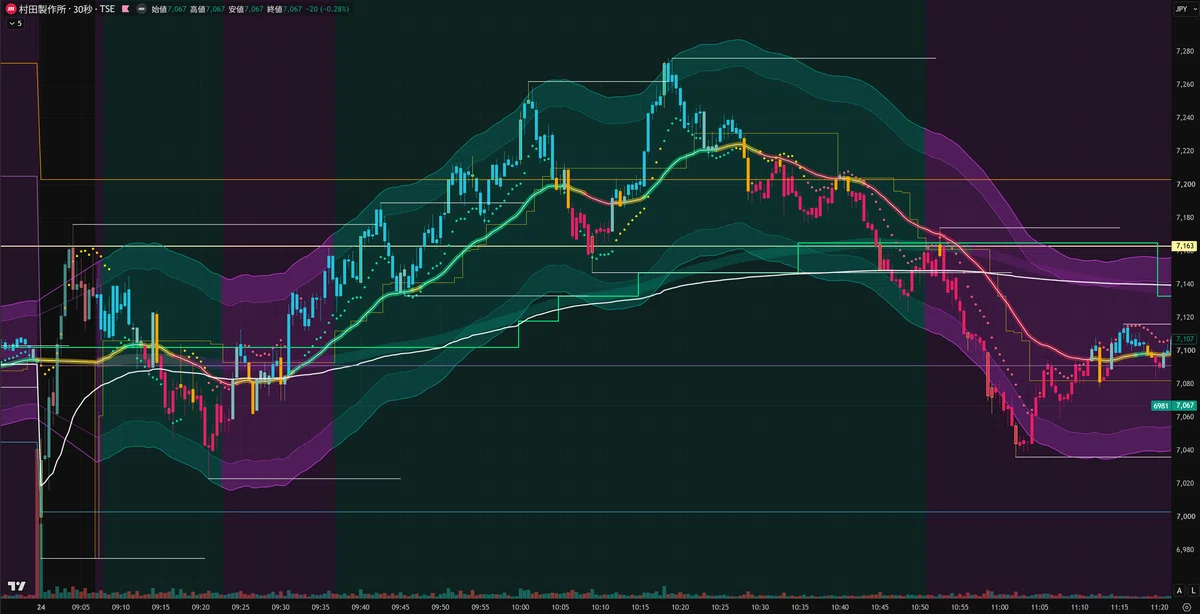Click the 7,200 label on the price scale
The image size is (1200, 614).
click(x=1186, y=184)
